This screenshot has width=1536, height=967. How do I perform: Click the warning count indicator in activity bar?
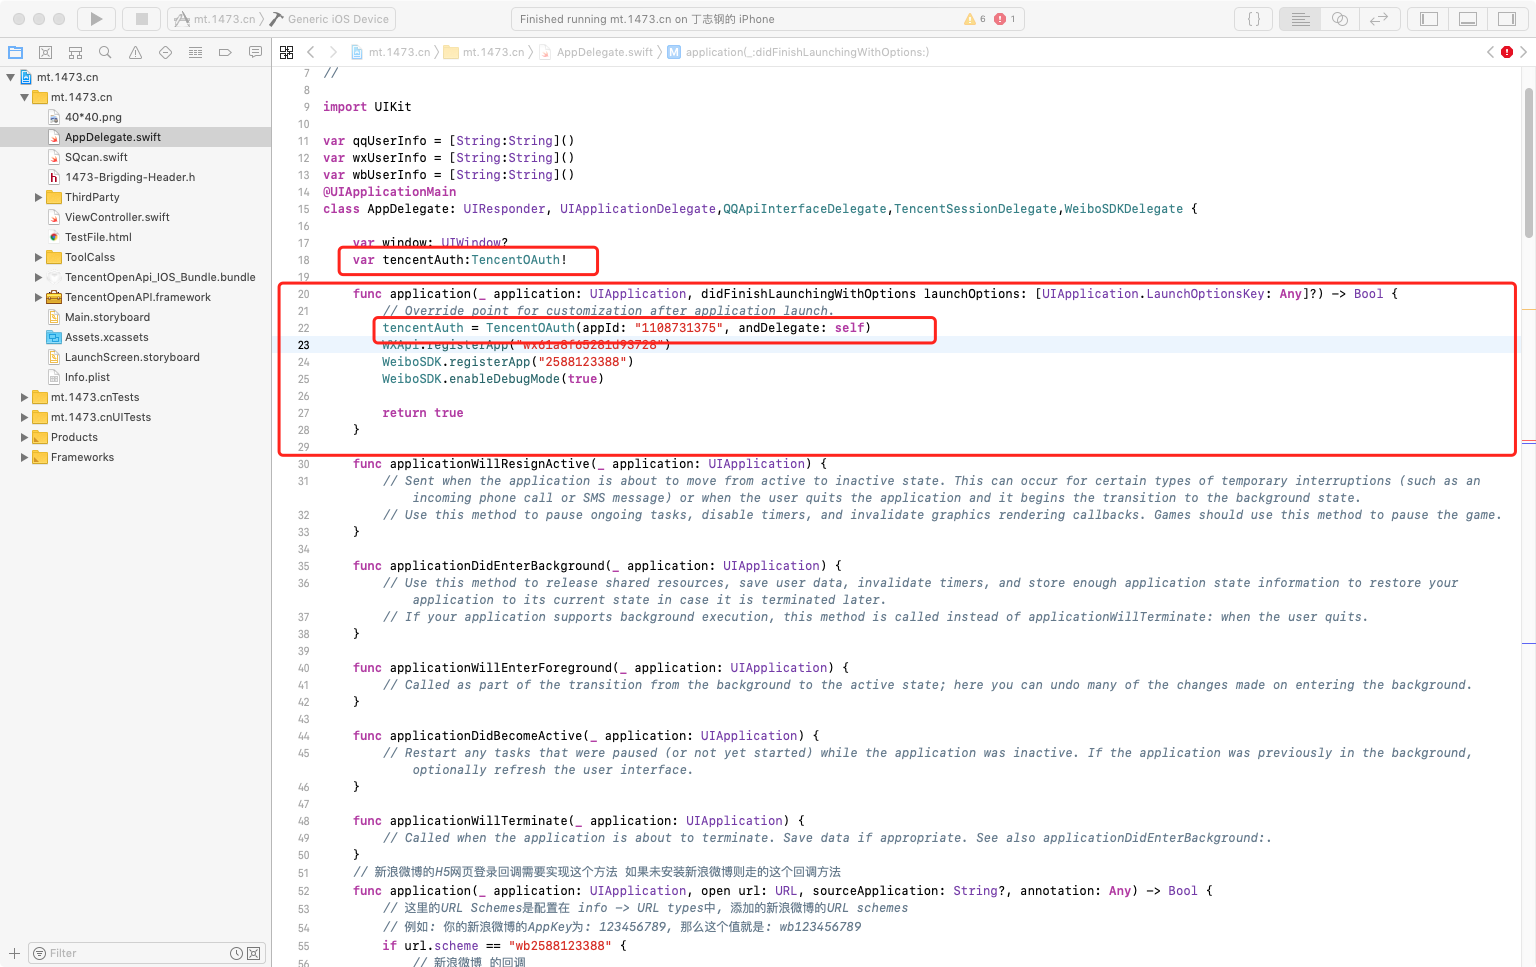(x=975, y=19)
